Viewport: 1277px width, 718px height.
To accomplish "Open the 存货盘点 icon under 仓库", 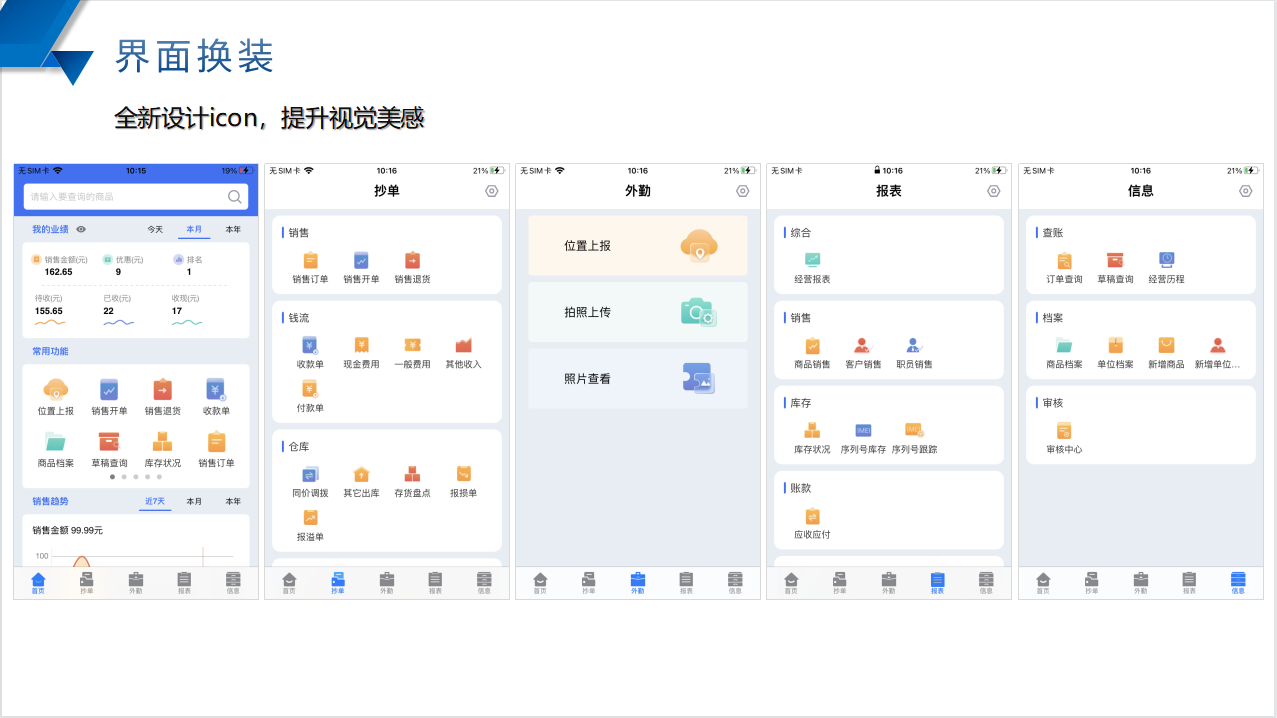I will [x=412, y=475].
